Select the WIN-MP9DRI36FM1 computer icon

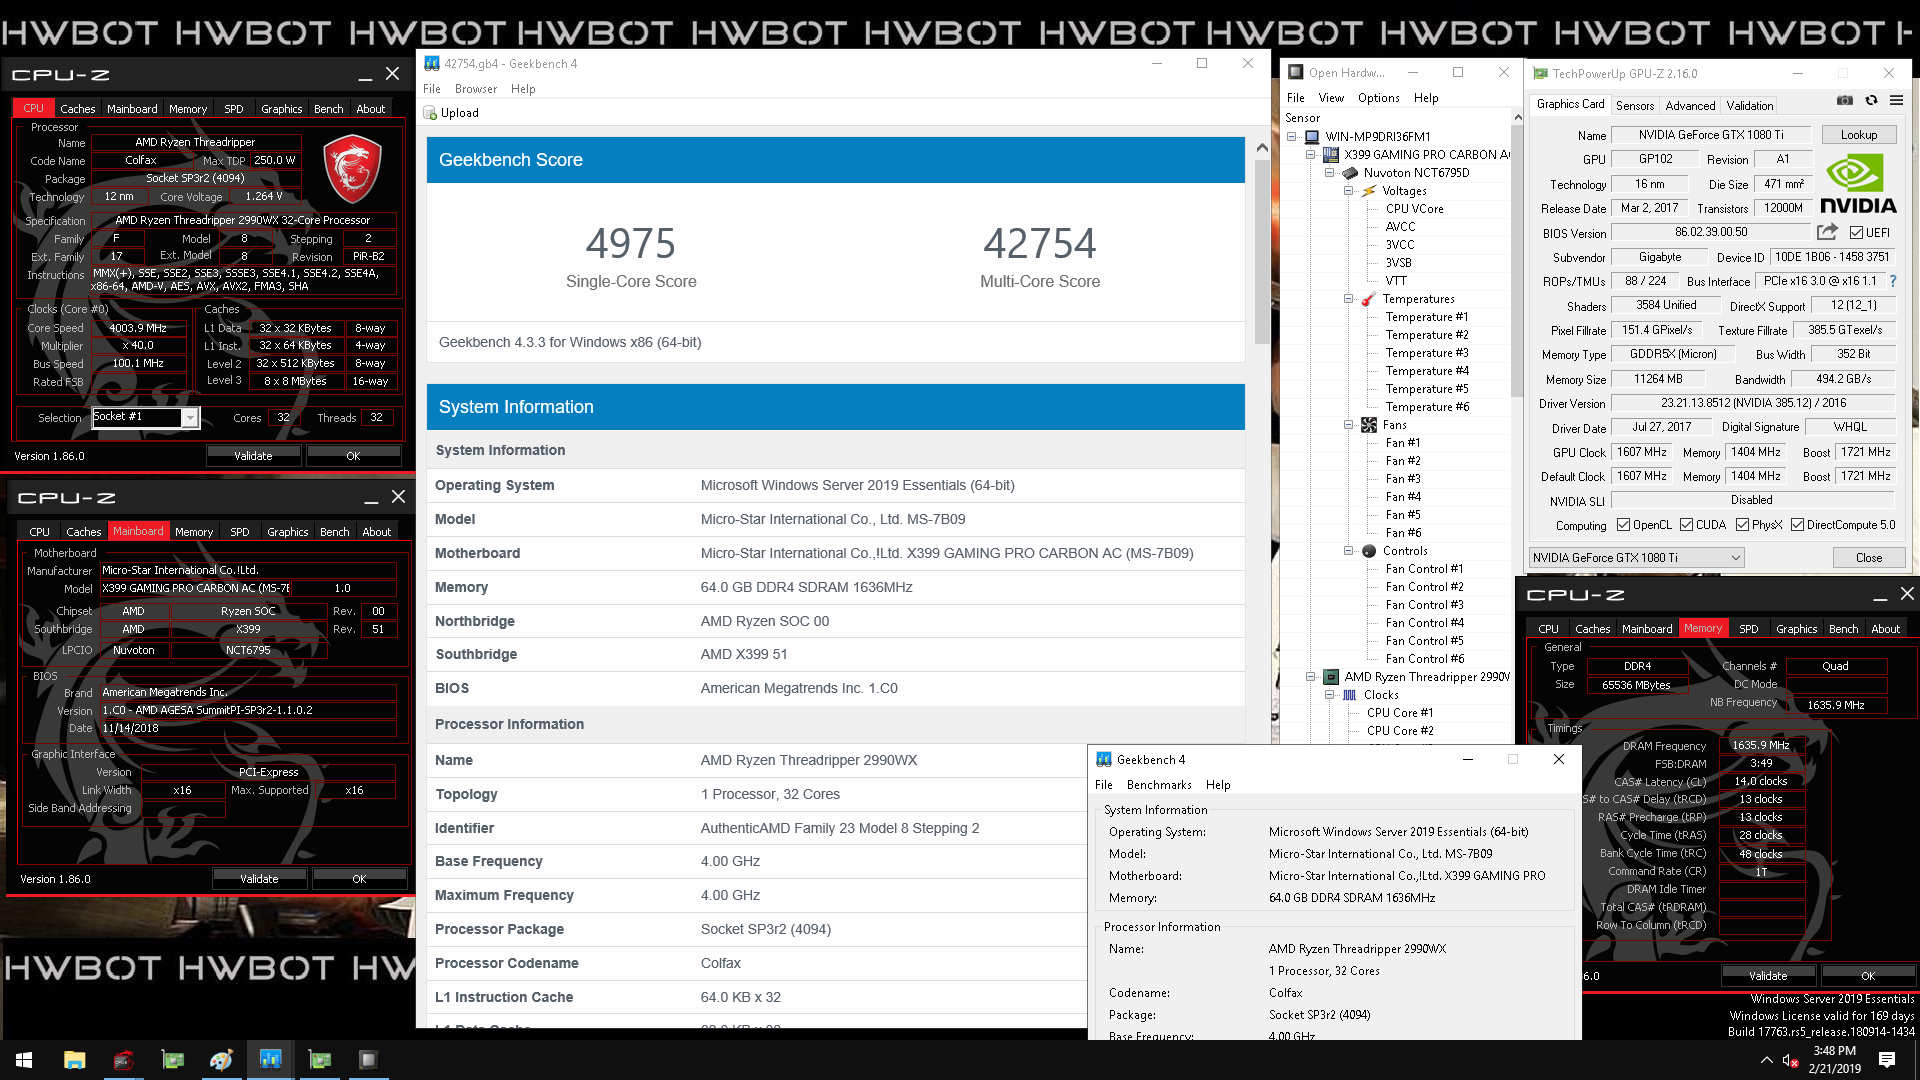[1312, 137]
